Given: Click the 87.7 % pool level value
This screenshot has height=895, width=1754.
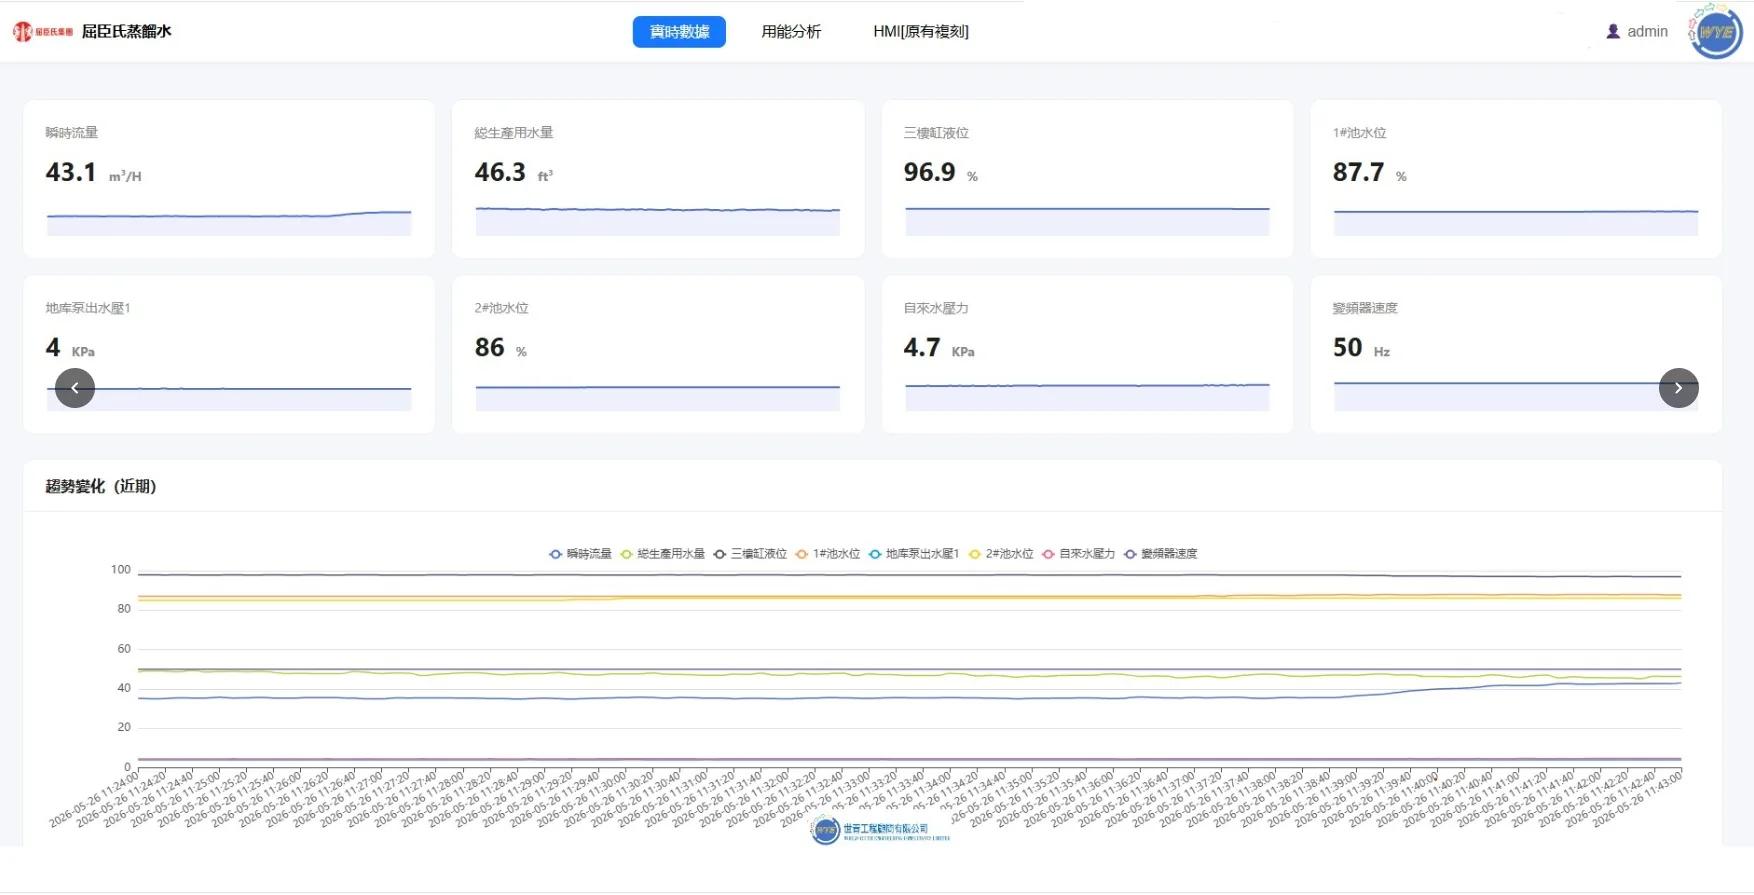Looking at the screenshot, I should [x=1370, y=173].
